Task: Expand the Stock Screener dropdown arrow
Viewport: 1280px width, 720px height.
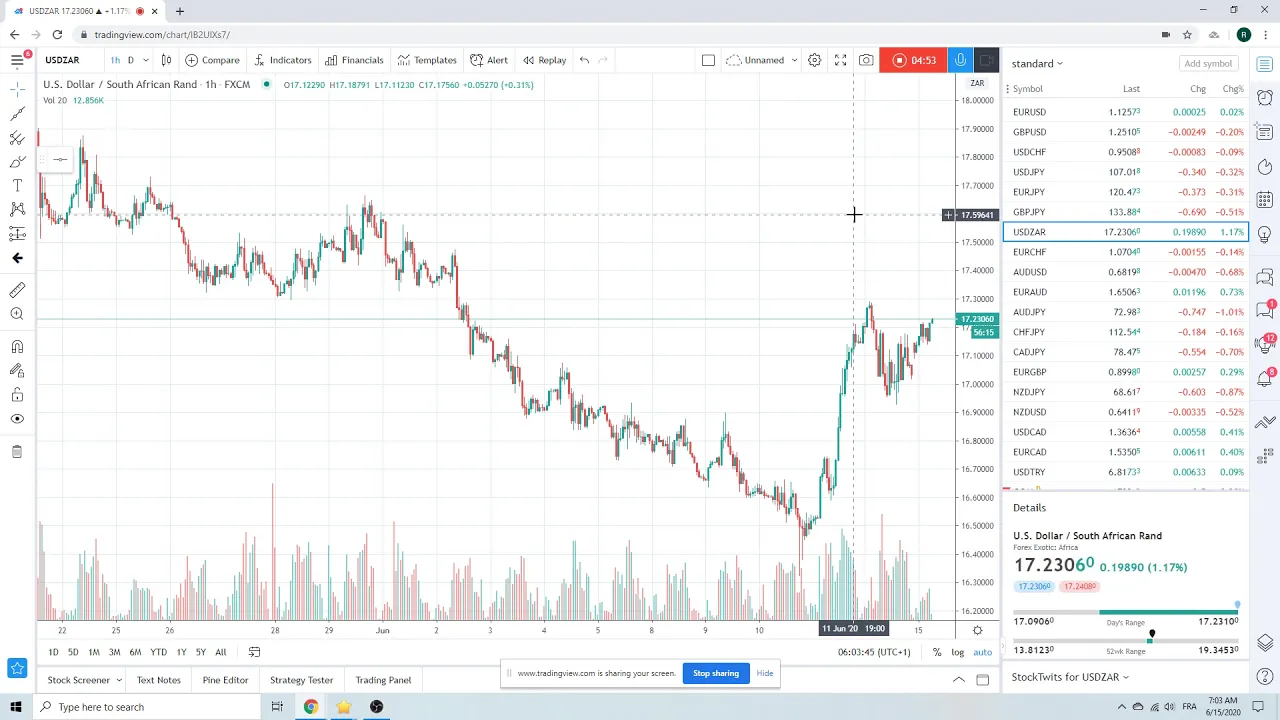Action: (118, 680)
